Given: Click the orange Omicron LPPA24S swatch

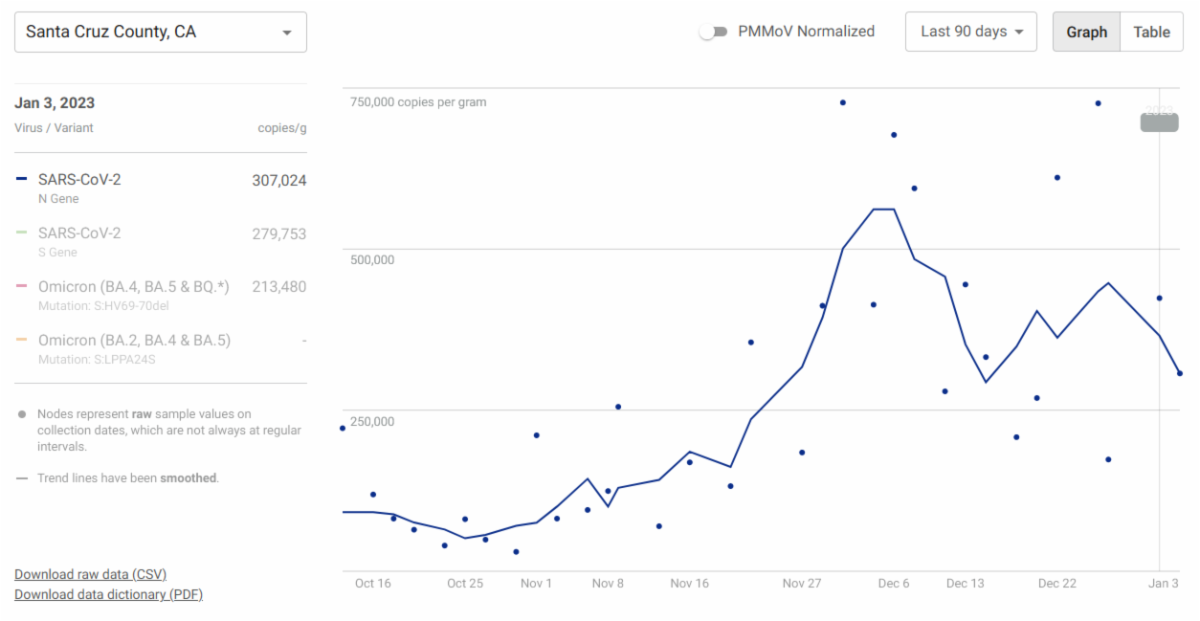Looking at the screenshot, I should [x=22, y=340].
